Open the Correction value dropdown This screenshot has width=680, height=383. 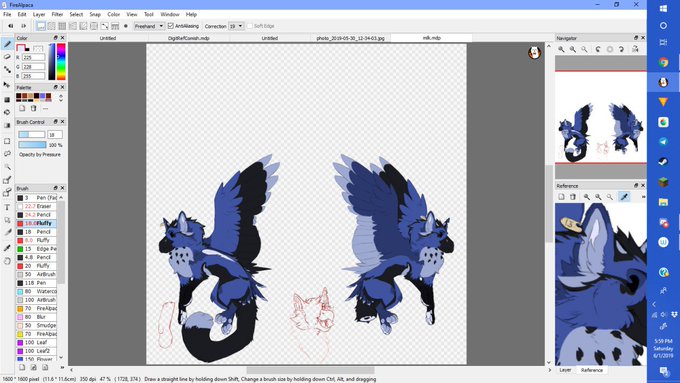tap(236, 26)
